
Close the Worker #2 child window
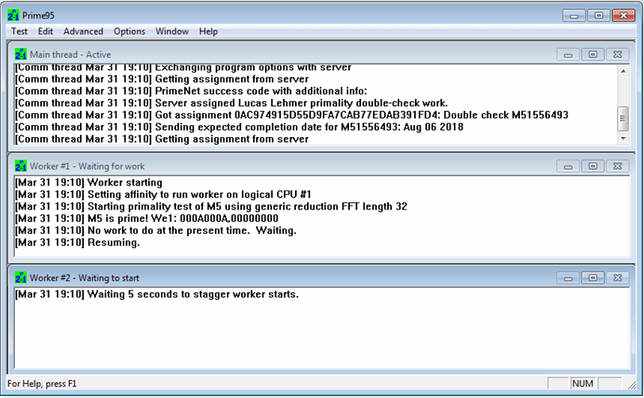click(617, 278)
